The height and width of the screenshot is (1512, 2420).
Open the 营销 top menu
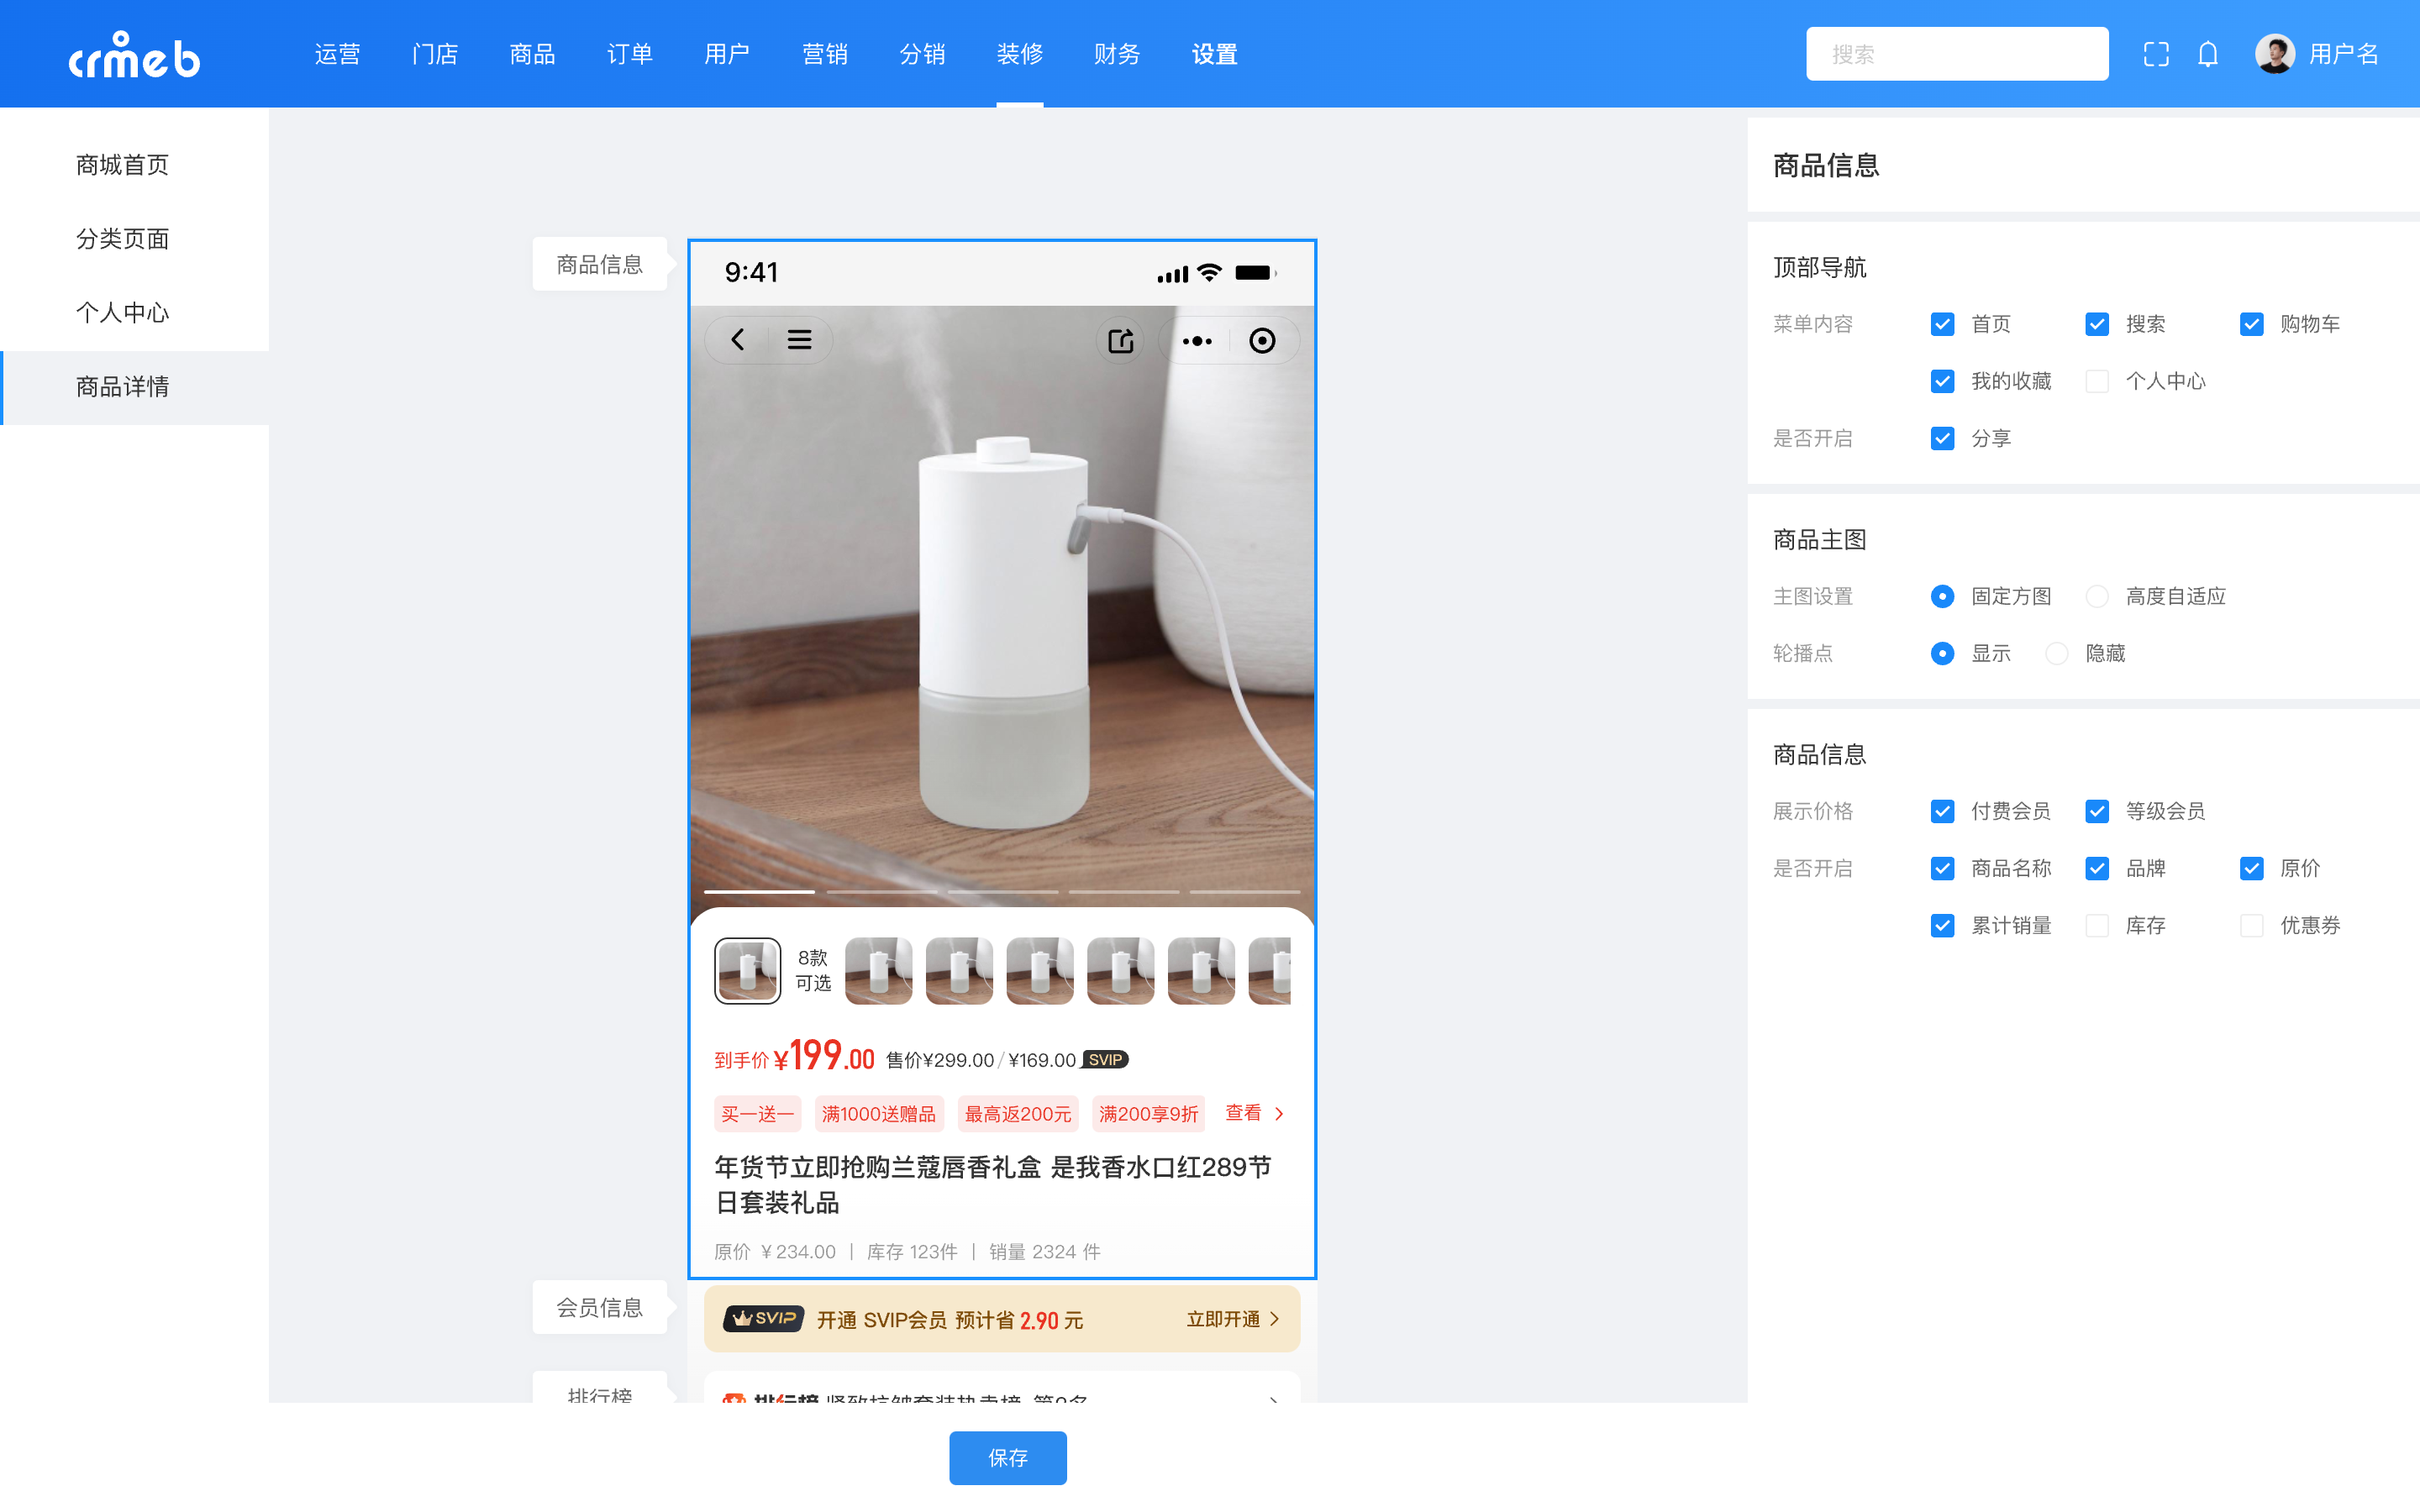pyautogui.click(x=825, y=54)
